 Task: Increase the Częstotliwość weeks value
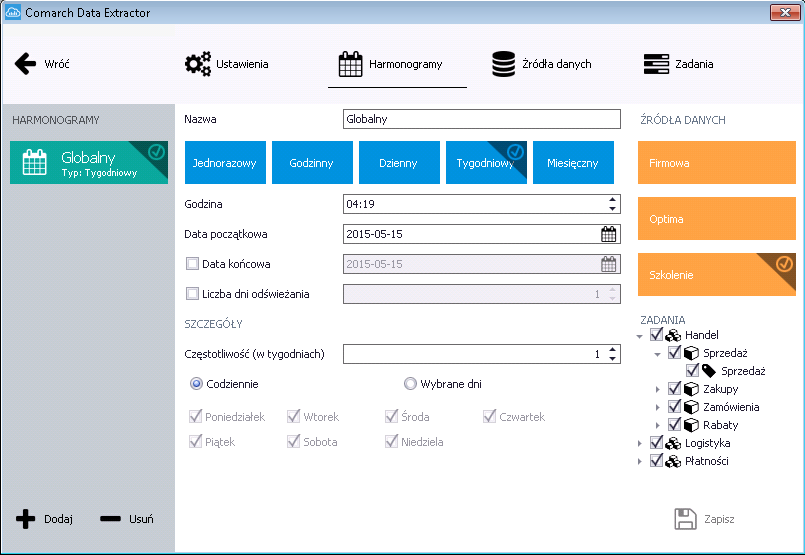pos(612,350)
